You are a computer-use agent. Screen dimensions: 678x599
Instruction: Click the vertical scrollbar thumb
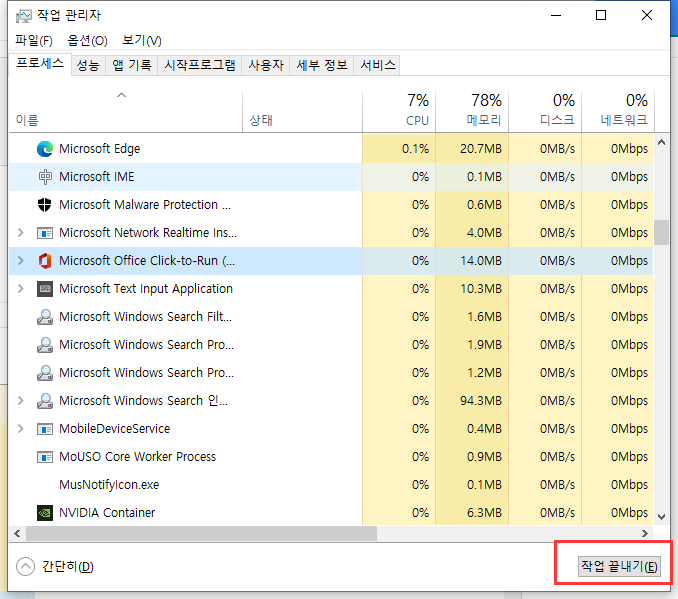tap(661, 233)
